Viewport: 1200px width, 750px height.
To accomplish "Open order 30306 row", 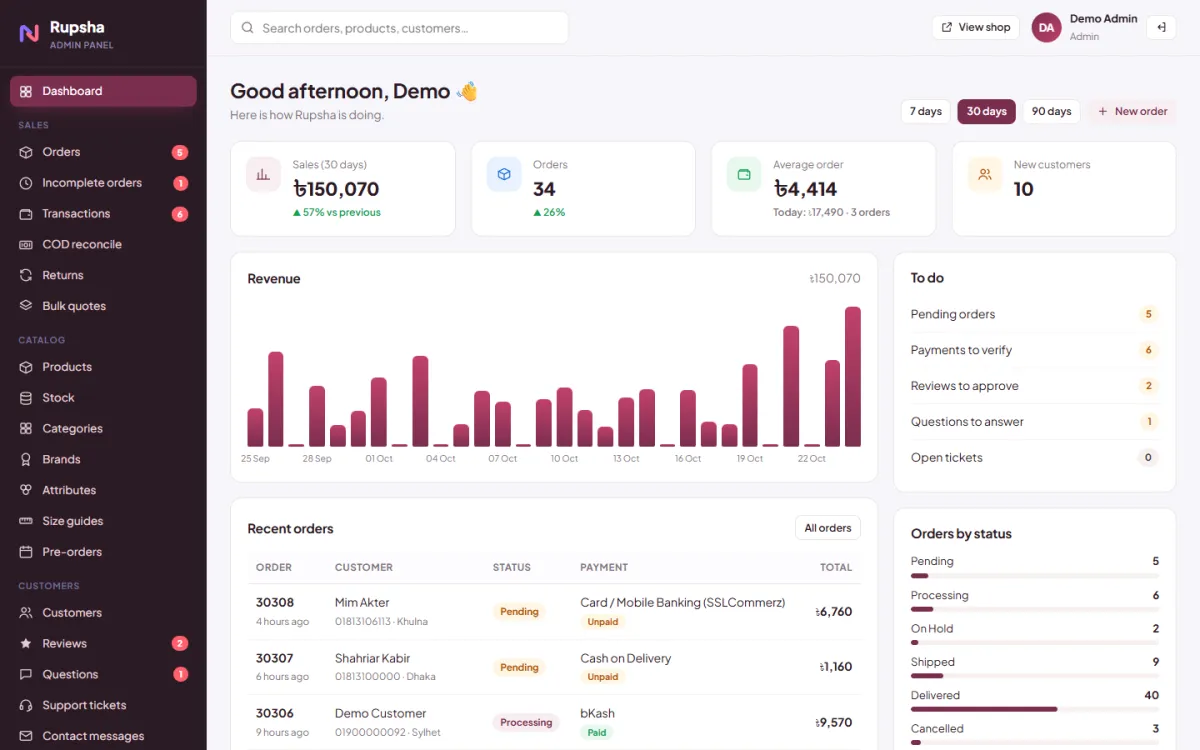I will 554,722.
